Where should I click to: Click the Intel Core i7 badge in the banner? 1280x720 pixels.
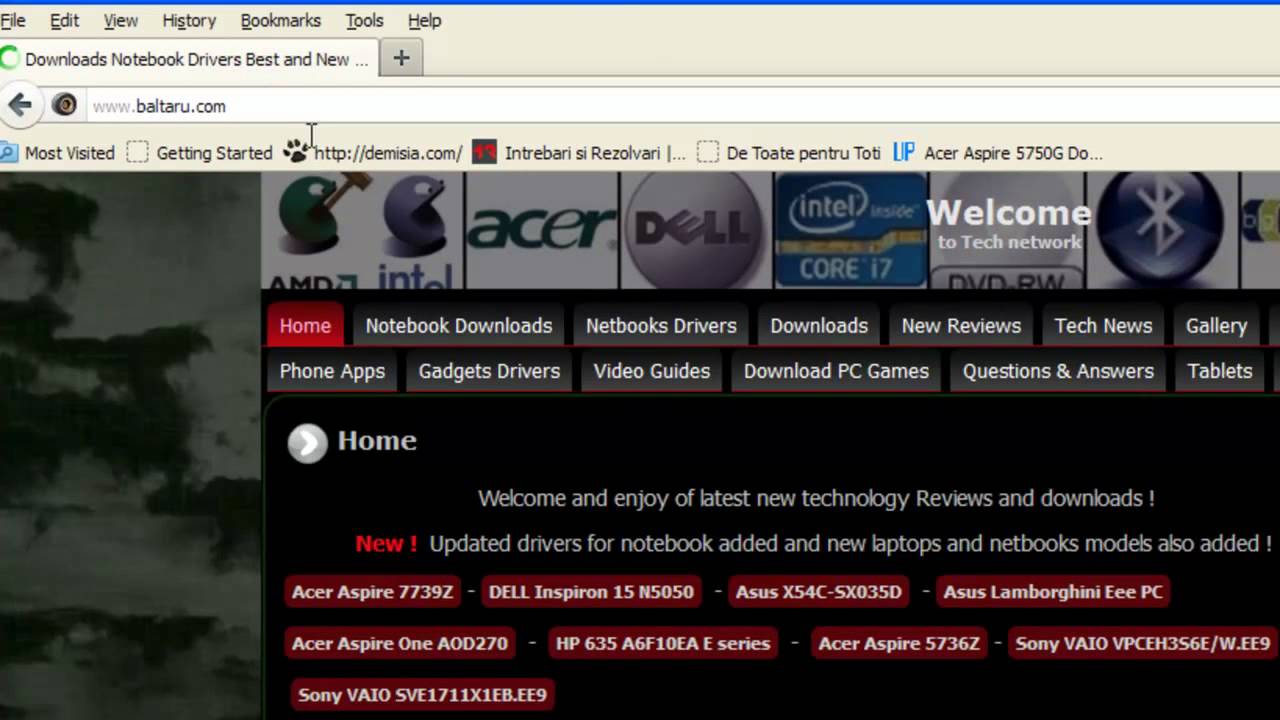(850, 230)
